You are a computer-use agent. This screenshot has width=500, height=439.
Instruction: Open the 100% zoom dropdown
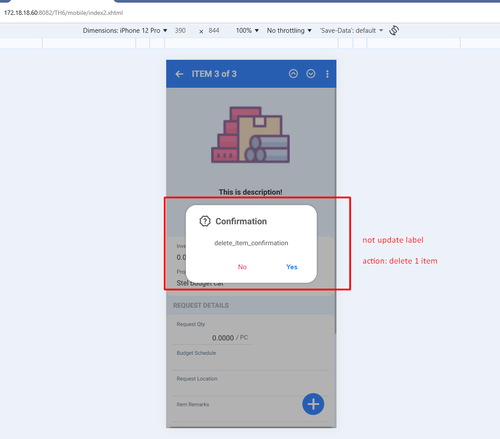pos(247,31)
